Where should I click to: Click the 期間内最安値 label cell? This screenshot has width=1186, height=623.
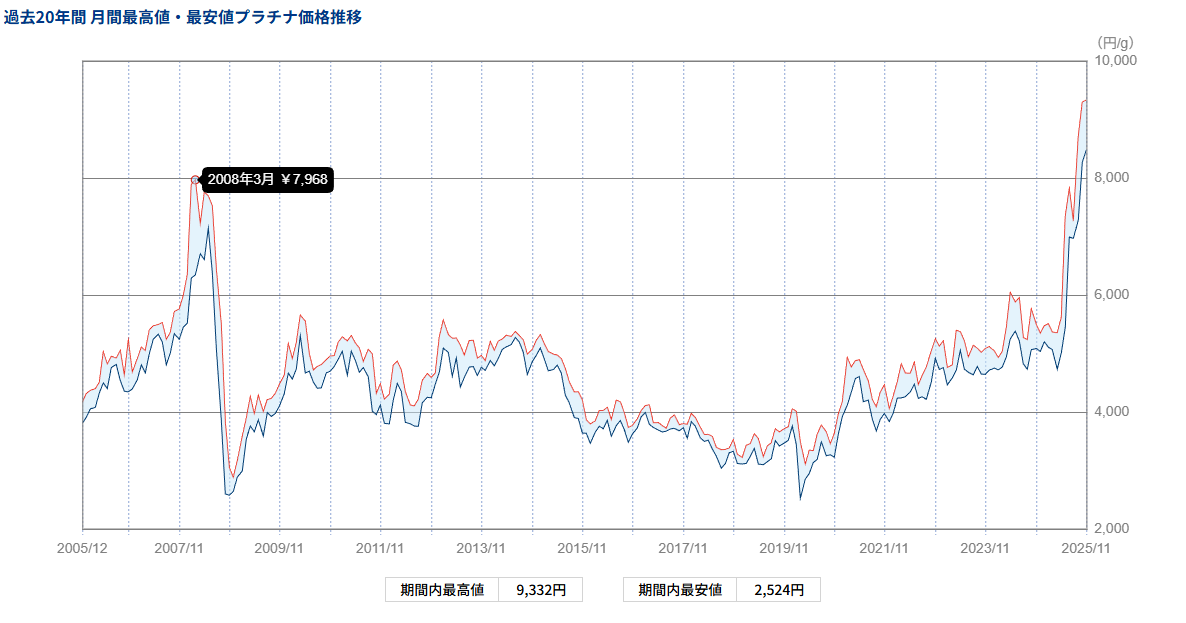click(680, 590)
